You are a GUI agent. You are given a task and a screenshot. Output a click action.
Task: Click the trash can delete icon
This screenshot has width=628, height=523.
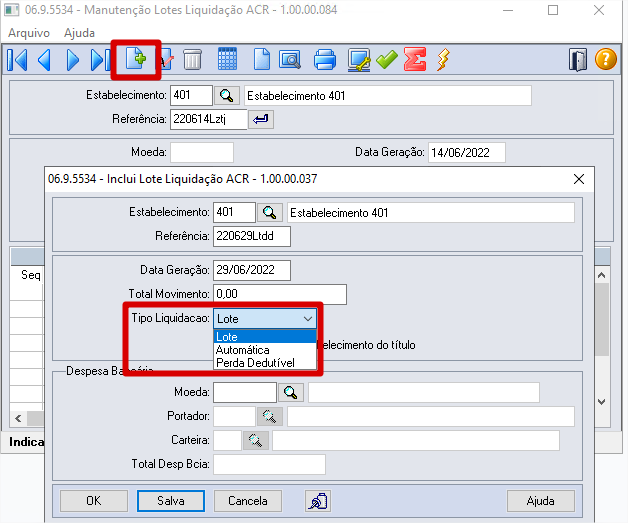pyautogui.click(x=192, y=60)
